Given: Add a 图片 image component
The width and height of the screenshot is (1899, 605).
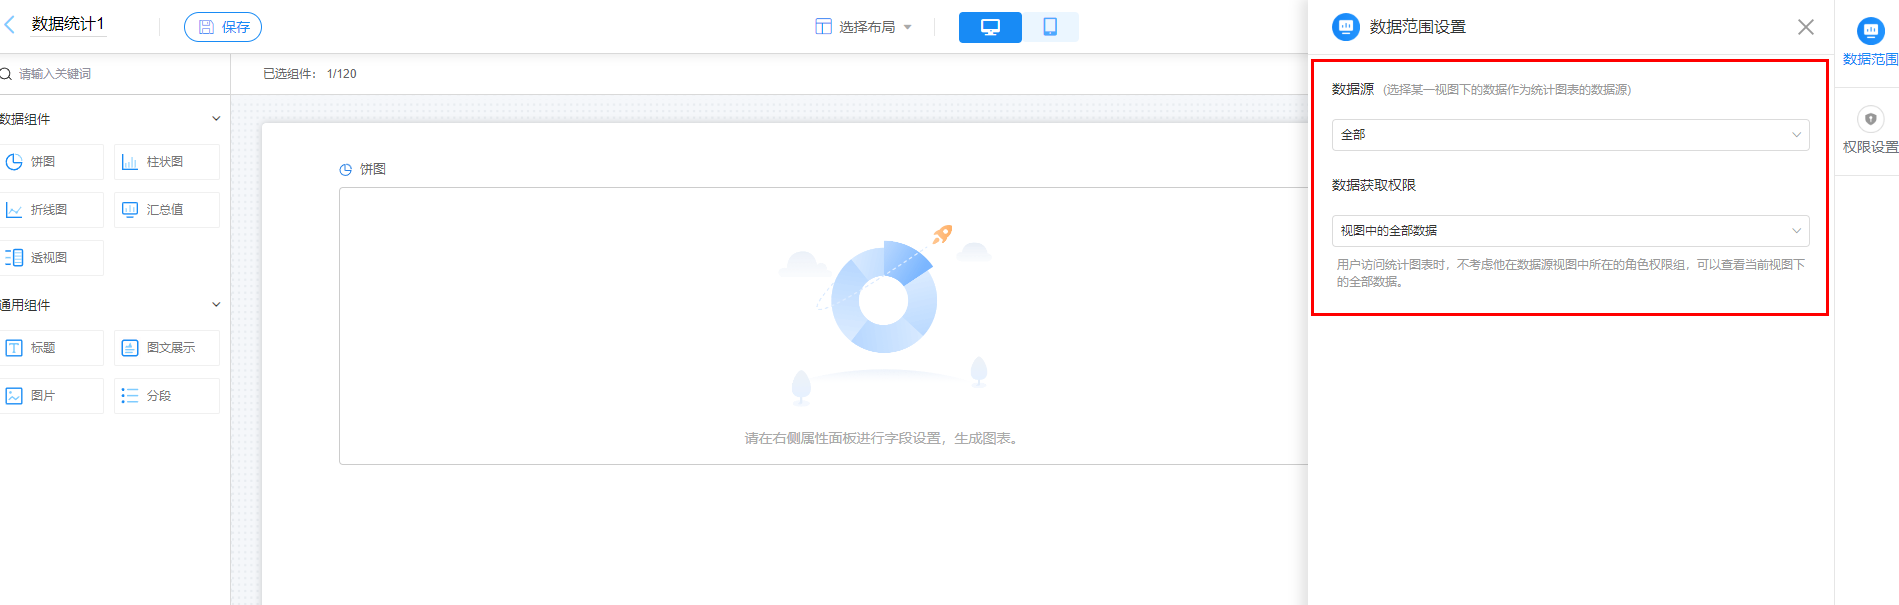Looking at the screenshot, I should [50, 396].
